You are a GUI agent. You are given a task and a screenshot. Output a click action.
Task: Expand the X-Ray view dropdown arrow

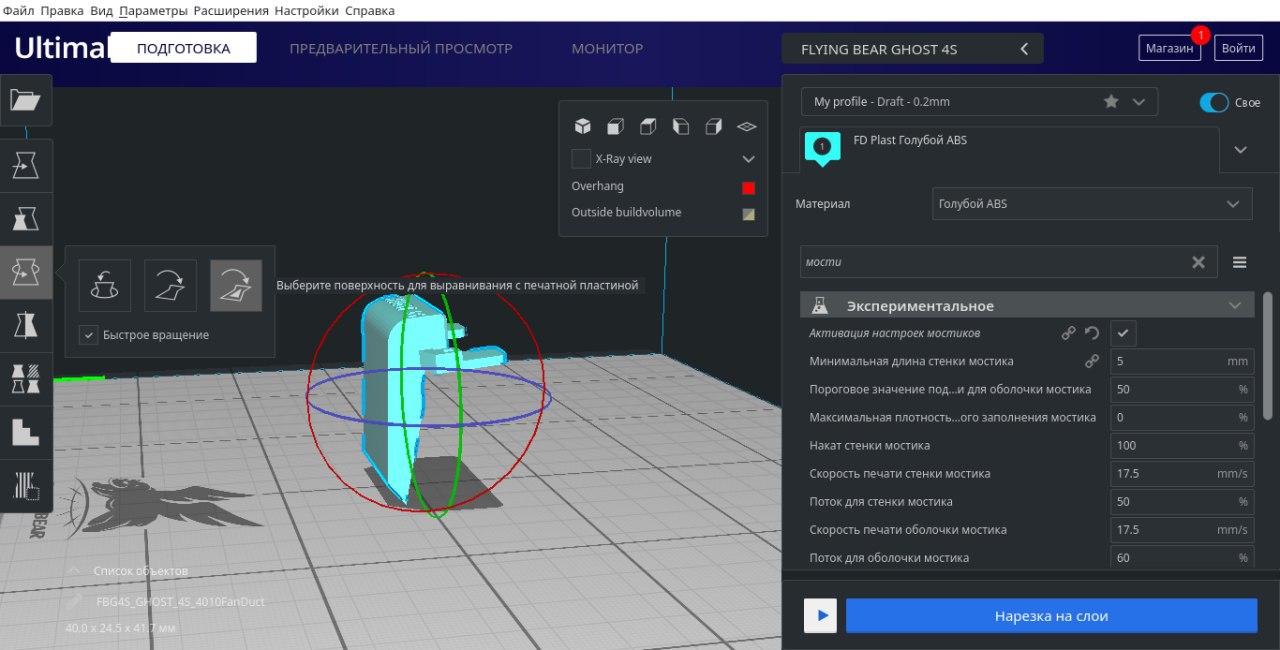point(748,159)
